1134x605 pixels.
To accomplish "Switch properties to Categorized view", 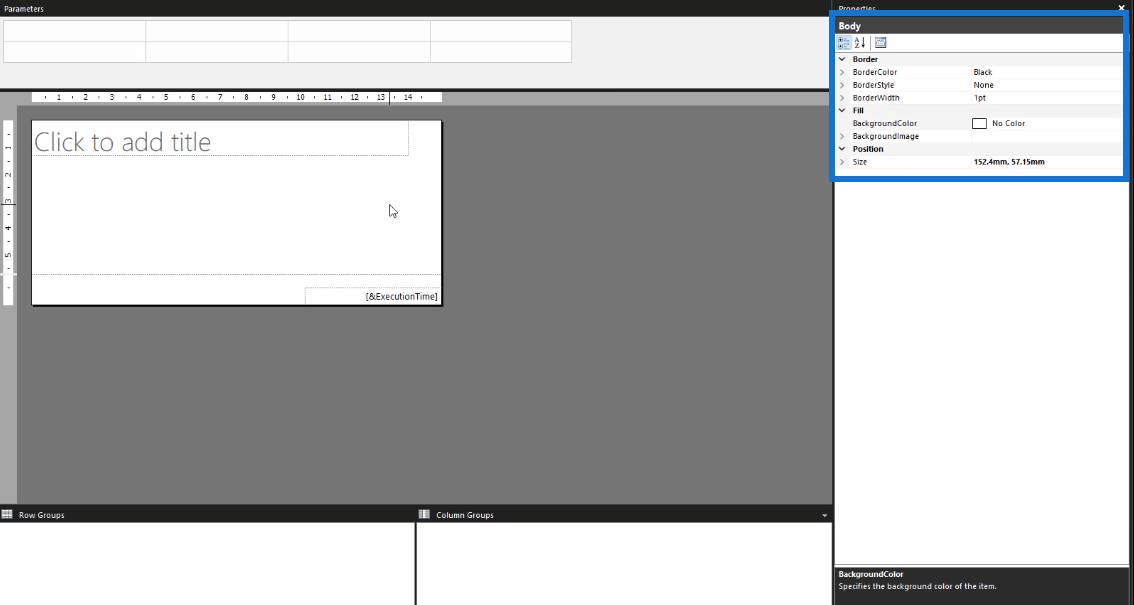I will (x=844, y=43).
